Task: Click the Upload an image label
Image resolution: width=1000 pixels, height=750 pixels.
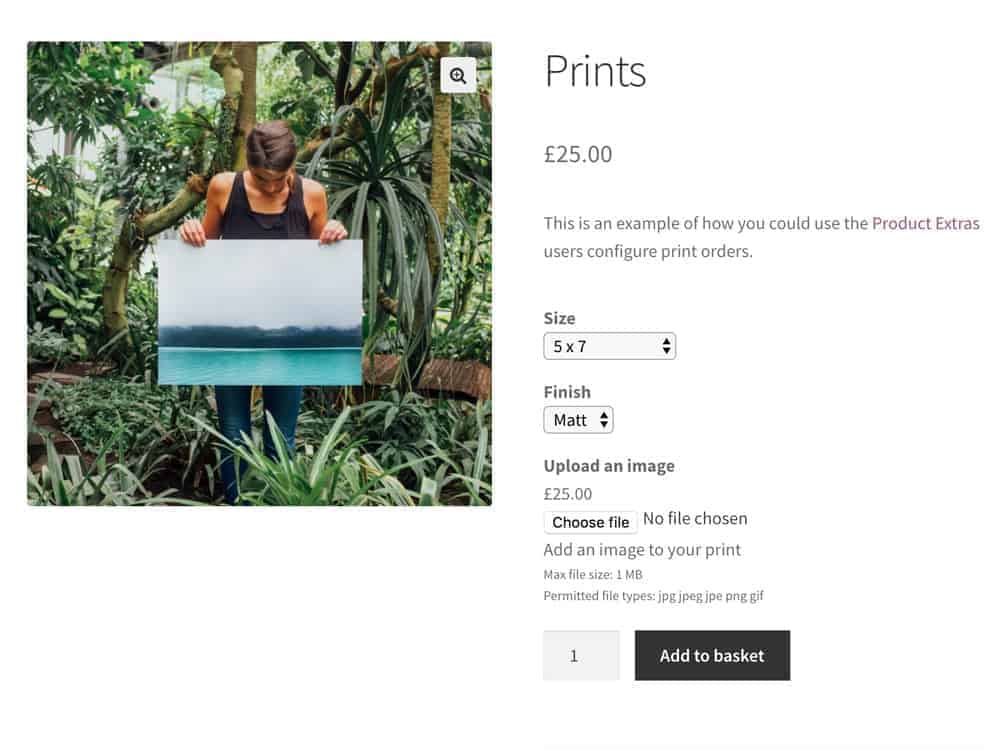Action: (x=609, y=466)
